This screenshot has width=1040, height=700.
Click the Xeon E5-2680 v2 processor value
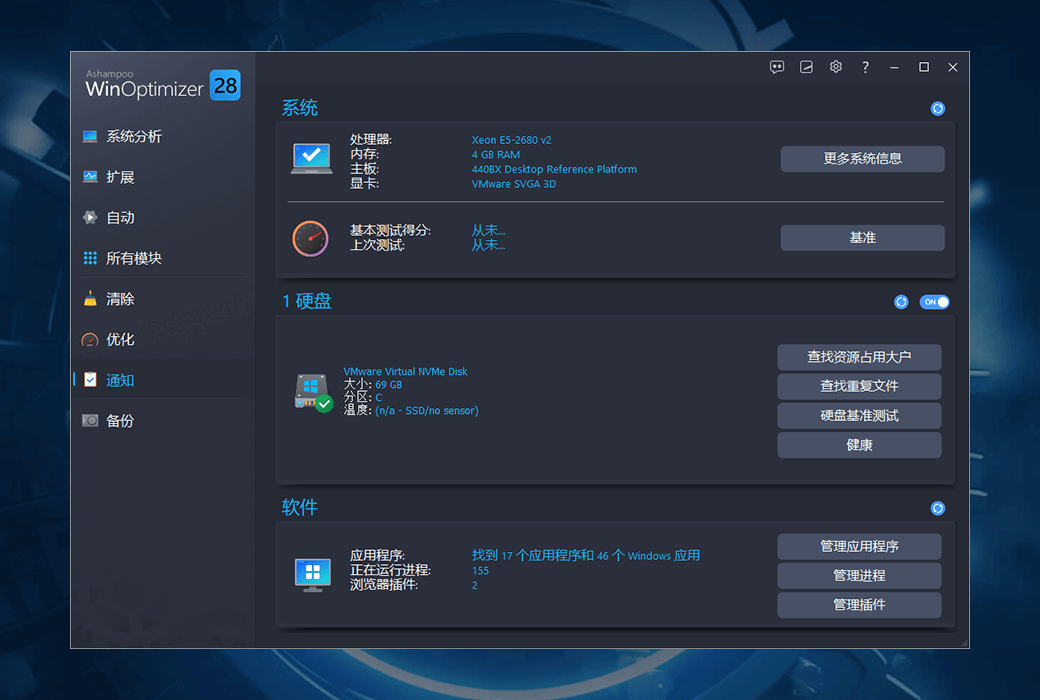[511, 140]
